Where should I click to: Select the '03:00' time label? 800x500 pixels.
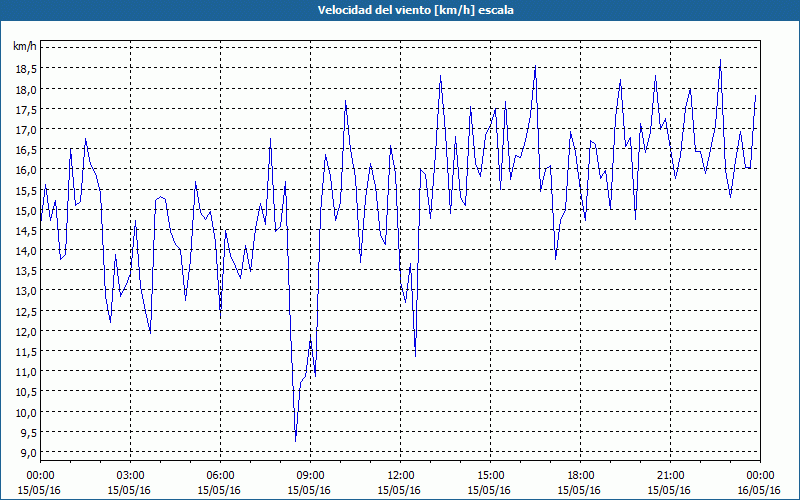click(130, 475)
